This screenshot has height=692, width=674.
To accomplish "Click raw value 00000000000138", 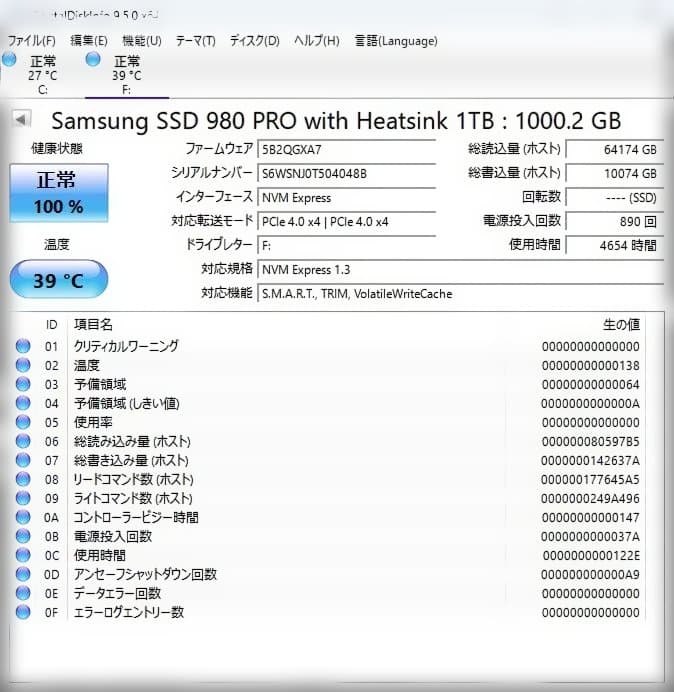I will tap(591, 365).
